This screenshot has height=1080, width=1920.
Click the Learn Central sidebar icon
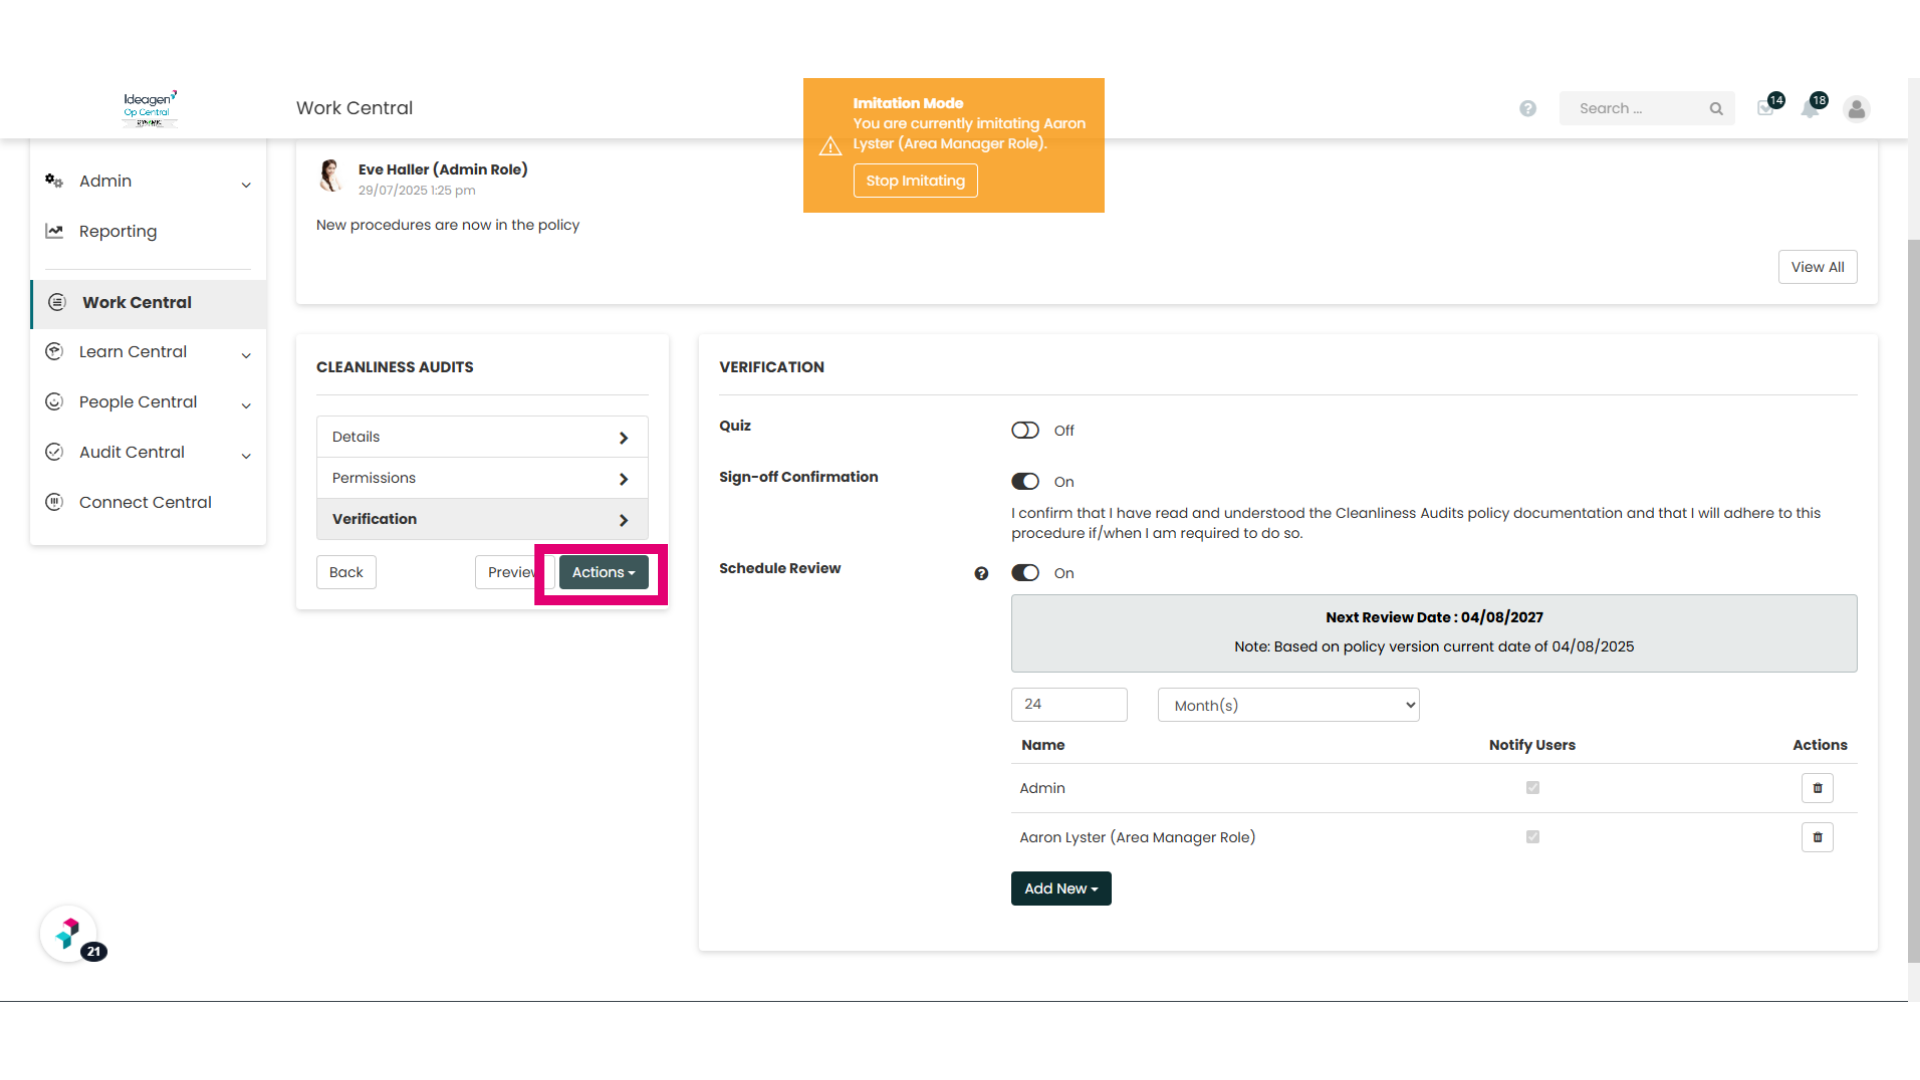54,351
